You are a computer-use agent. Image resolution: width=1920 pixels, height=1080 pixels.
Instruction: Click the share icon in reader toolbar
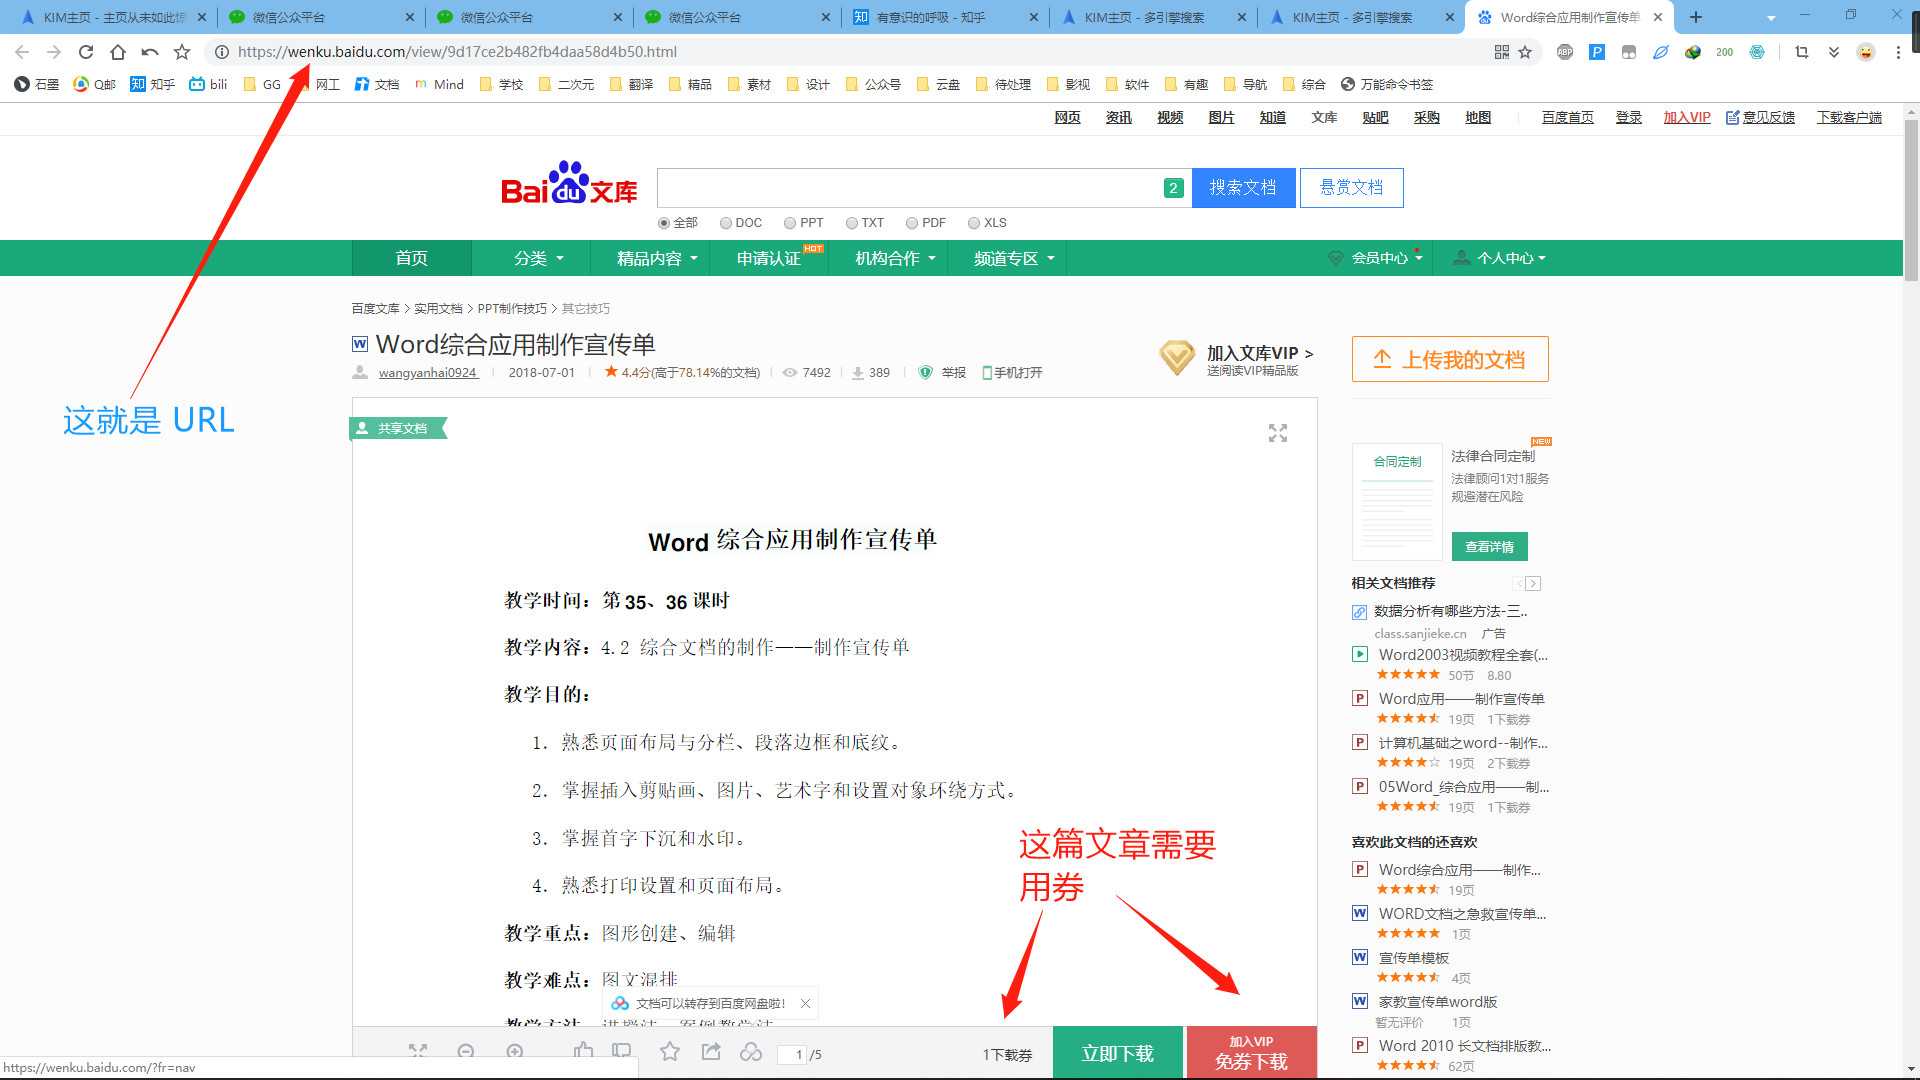(x=711, y=1051)
